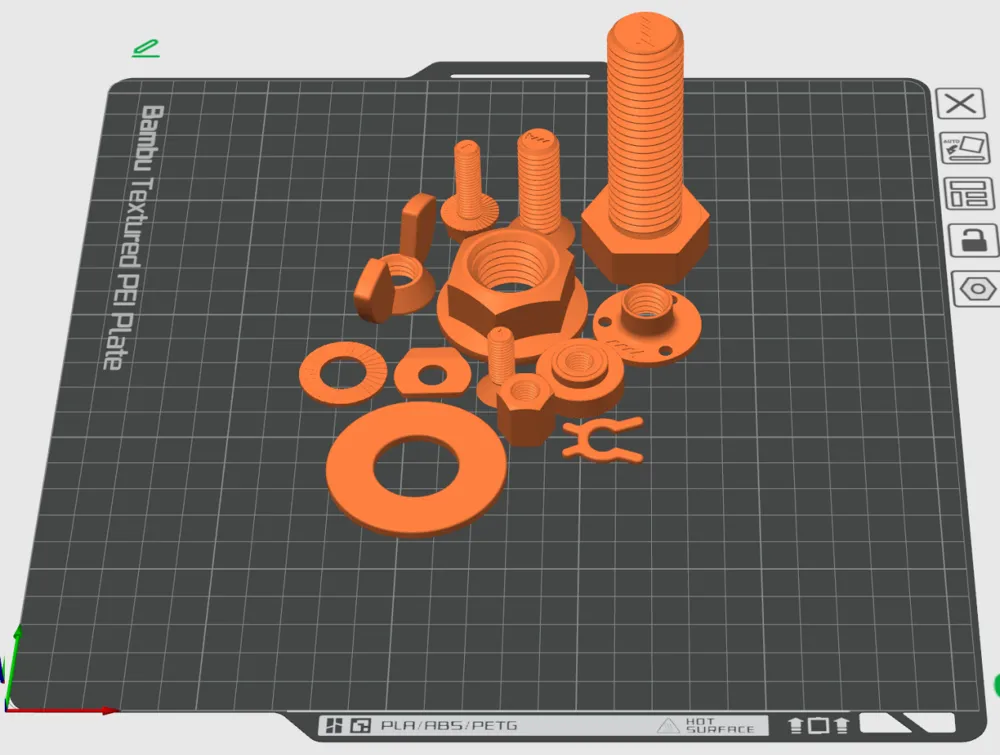Select the medium countersunk bolt model
The width and height of the screenshot is (1000, 755).
coord(540,180)
